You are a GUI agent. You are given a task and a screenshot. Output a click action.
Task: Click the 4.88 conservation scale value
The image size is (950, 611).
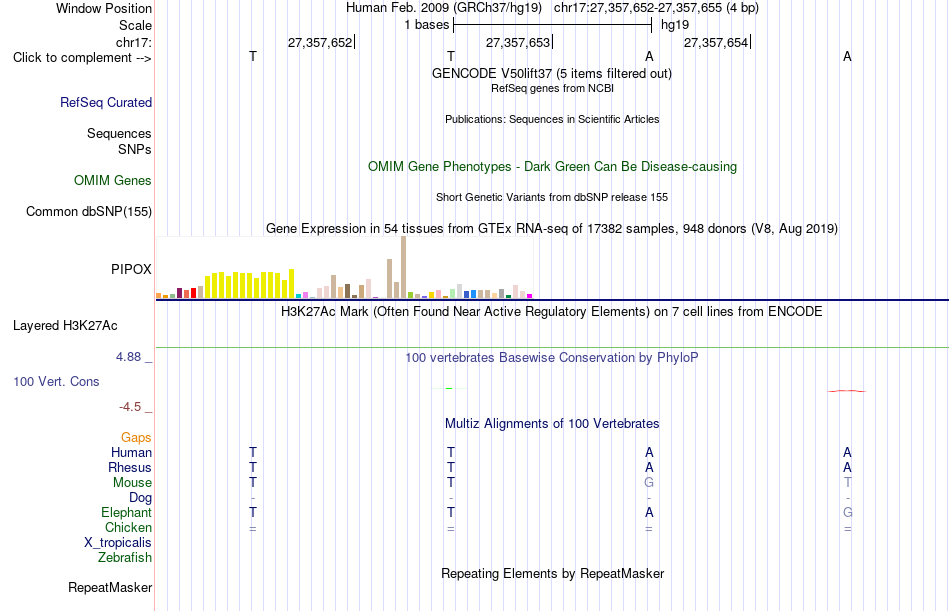(x=128, y=357)
